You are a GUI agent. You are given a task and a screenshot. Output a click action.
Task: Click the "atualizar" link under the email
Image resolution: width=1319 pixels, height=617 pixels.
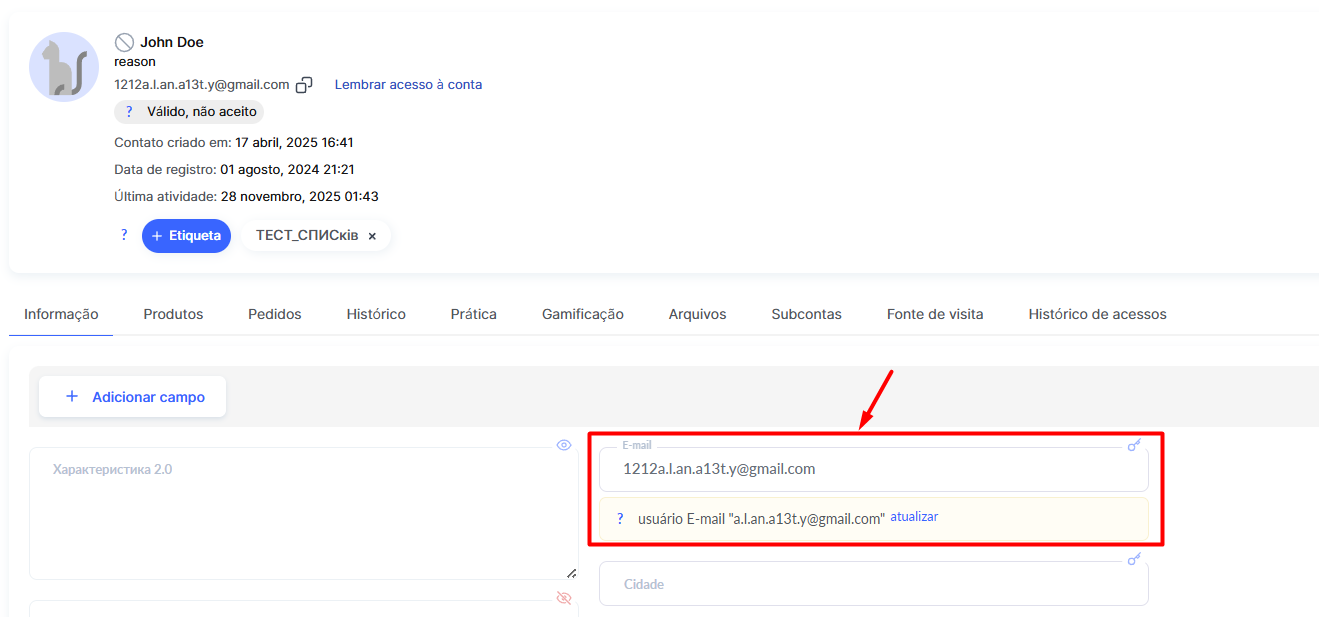tap(914, 517)
